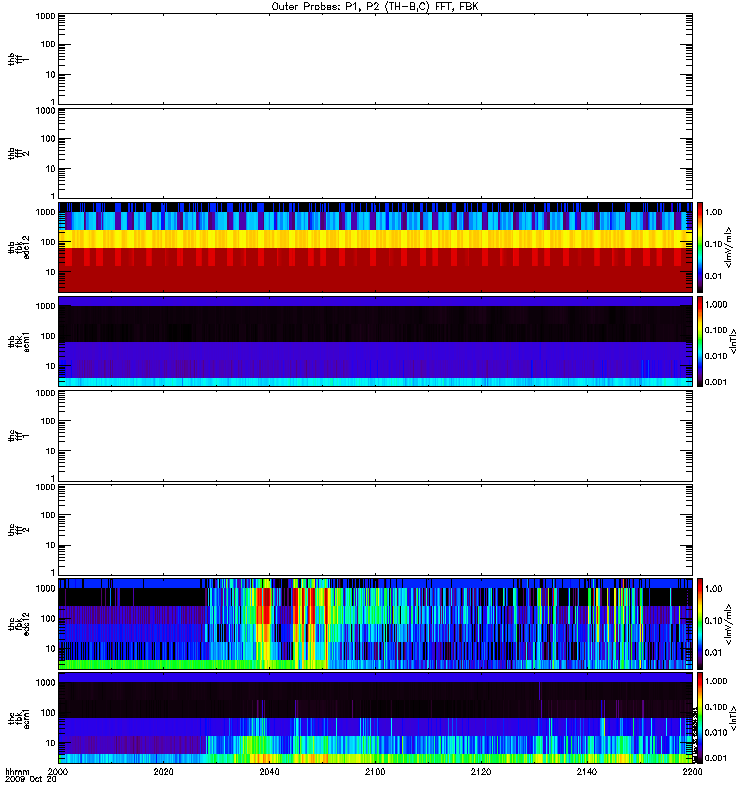
Task: Select the thc fbk edc12 spectrogram panel
Action: click(376, 623)
